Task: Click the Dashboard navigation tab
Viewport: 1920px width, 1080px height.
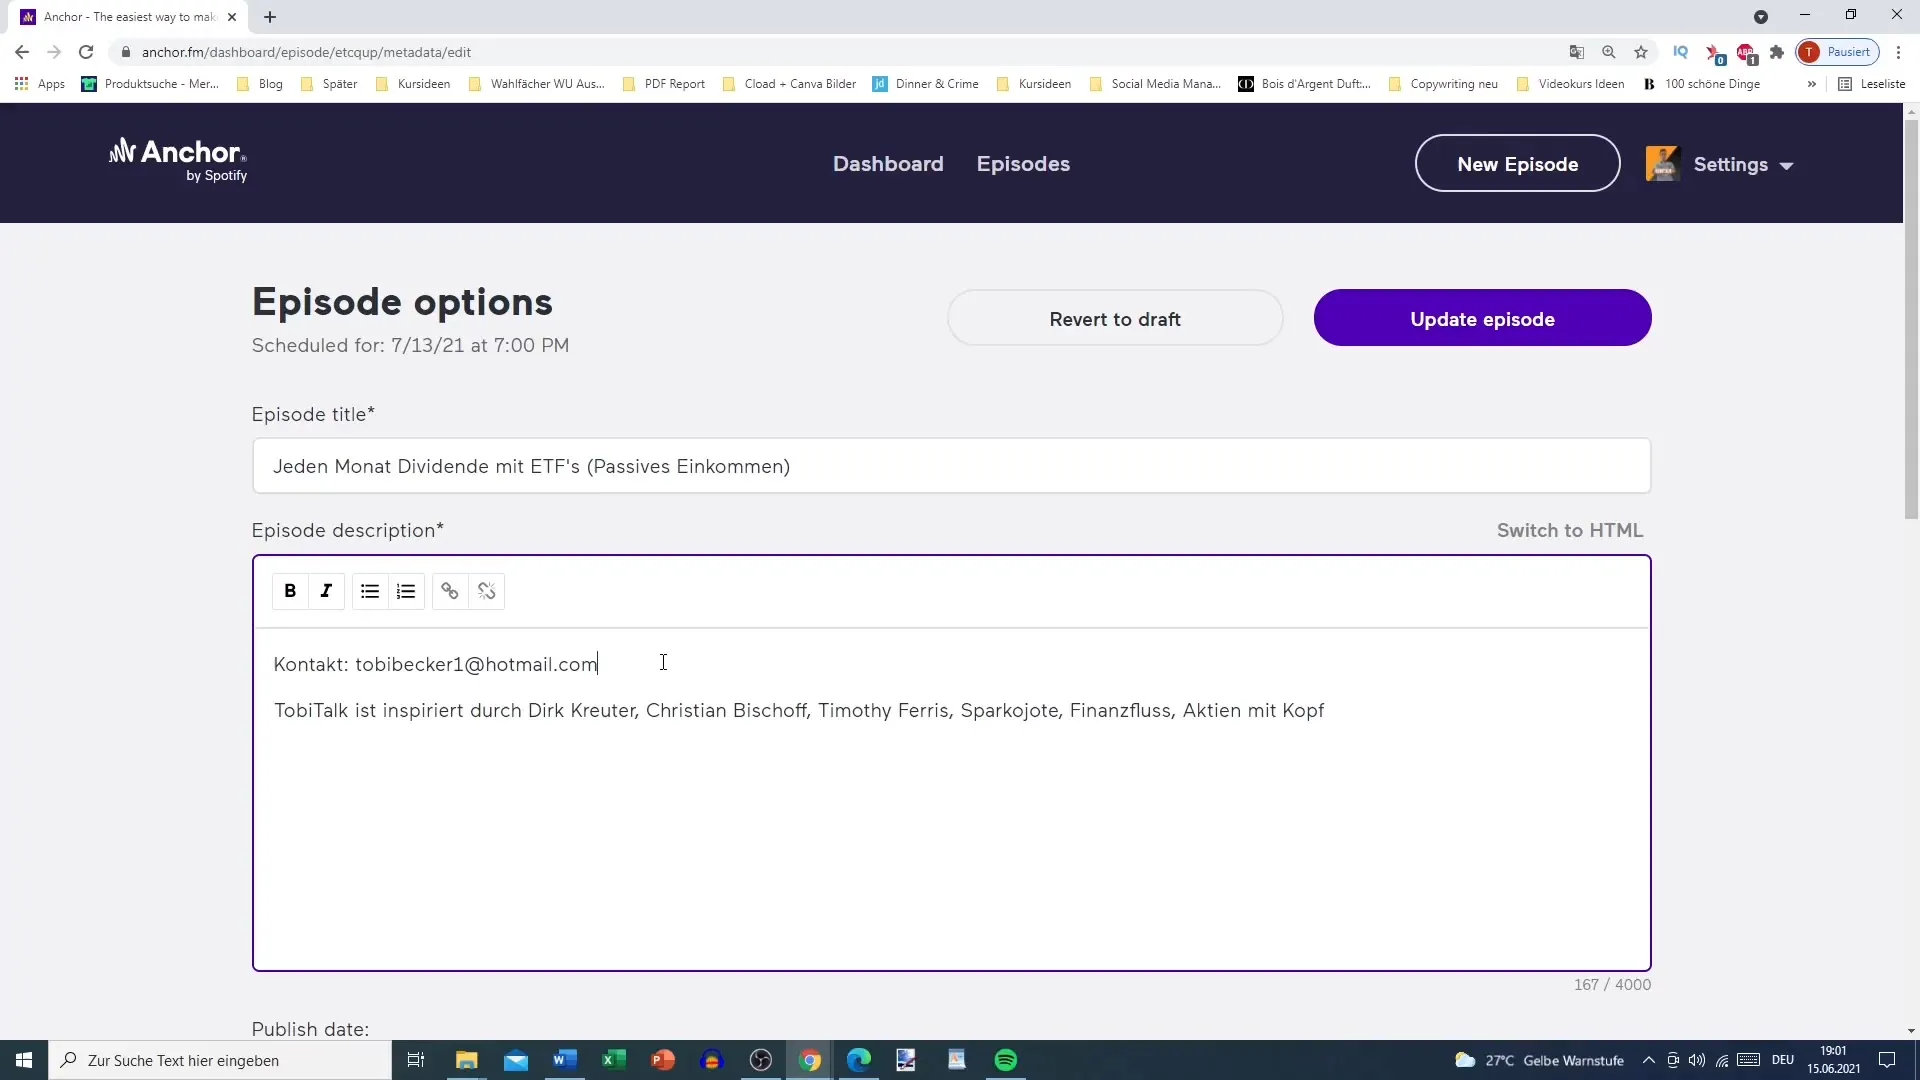Action: click(x=889, y=164)
